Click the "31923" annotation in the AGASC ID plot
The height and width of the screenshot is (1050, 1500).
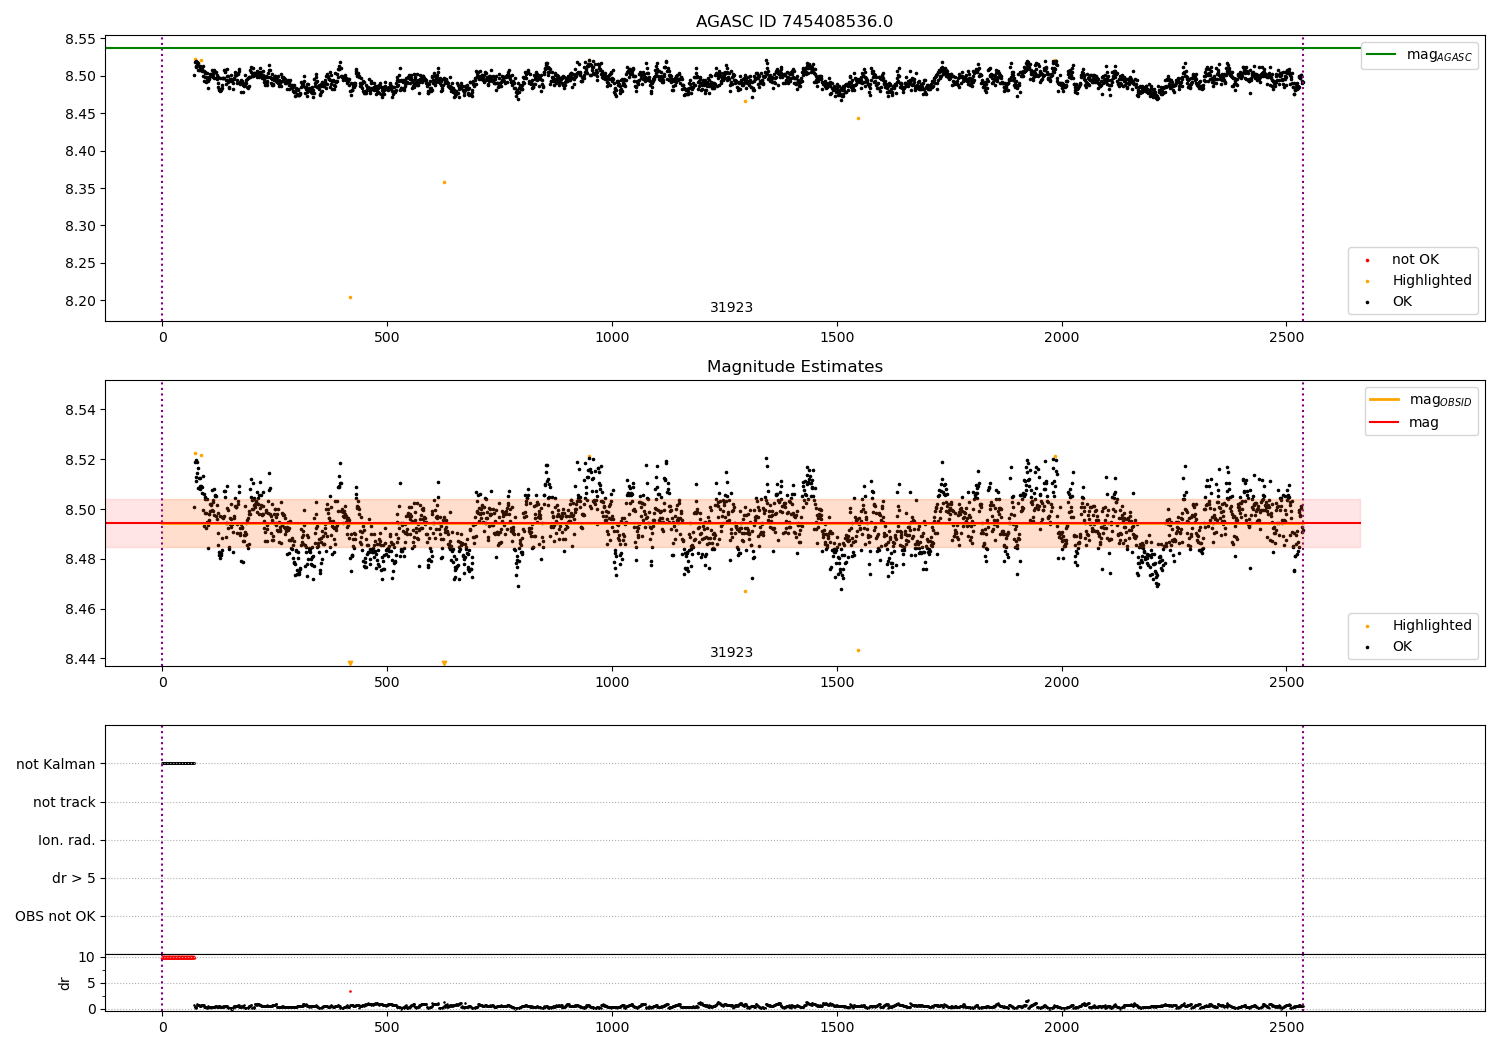[x=731, y=308]
